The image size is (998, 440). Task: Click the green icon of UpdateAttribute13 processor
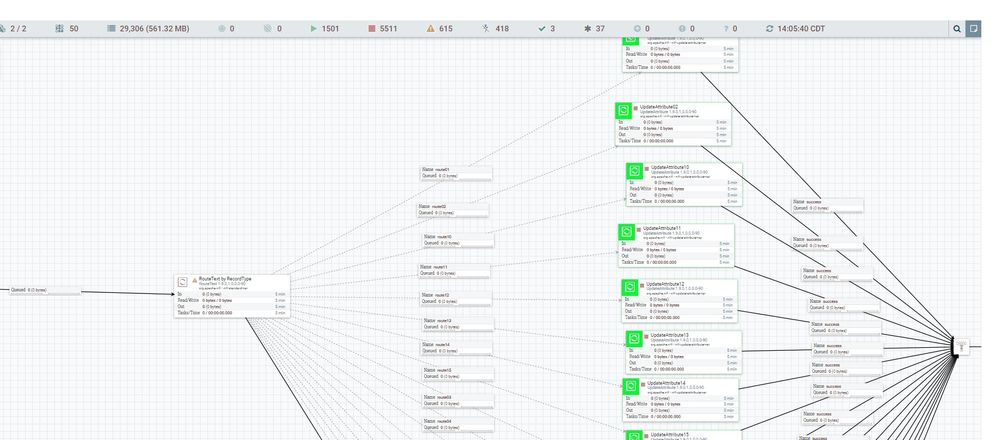click(x=633, y=339)
